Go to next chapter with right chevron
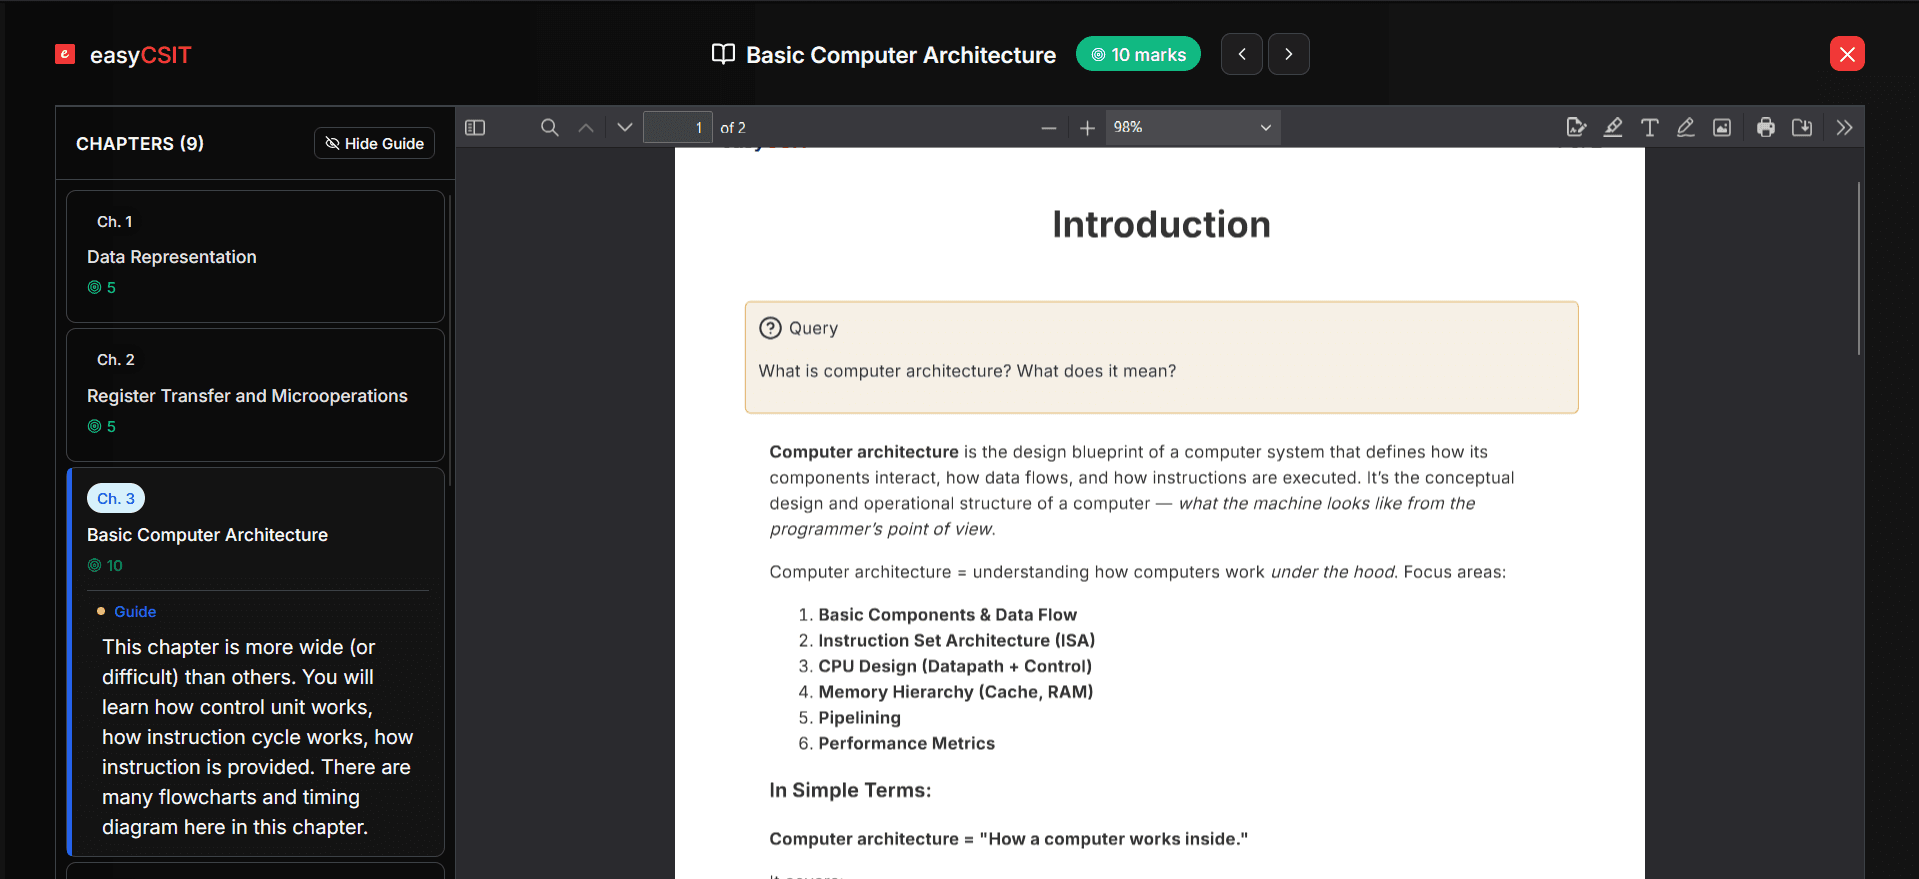 [x=1289, y=54]
